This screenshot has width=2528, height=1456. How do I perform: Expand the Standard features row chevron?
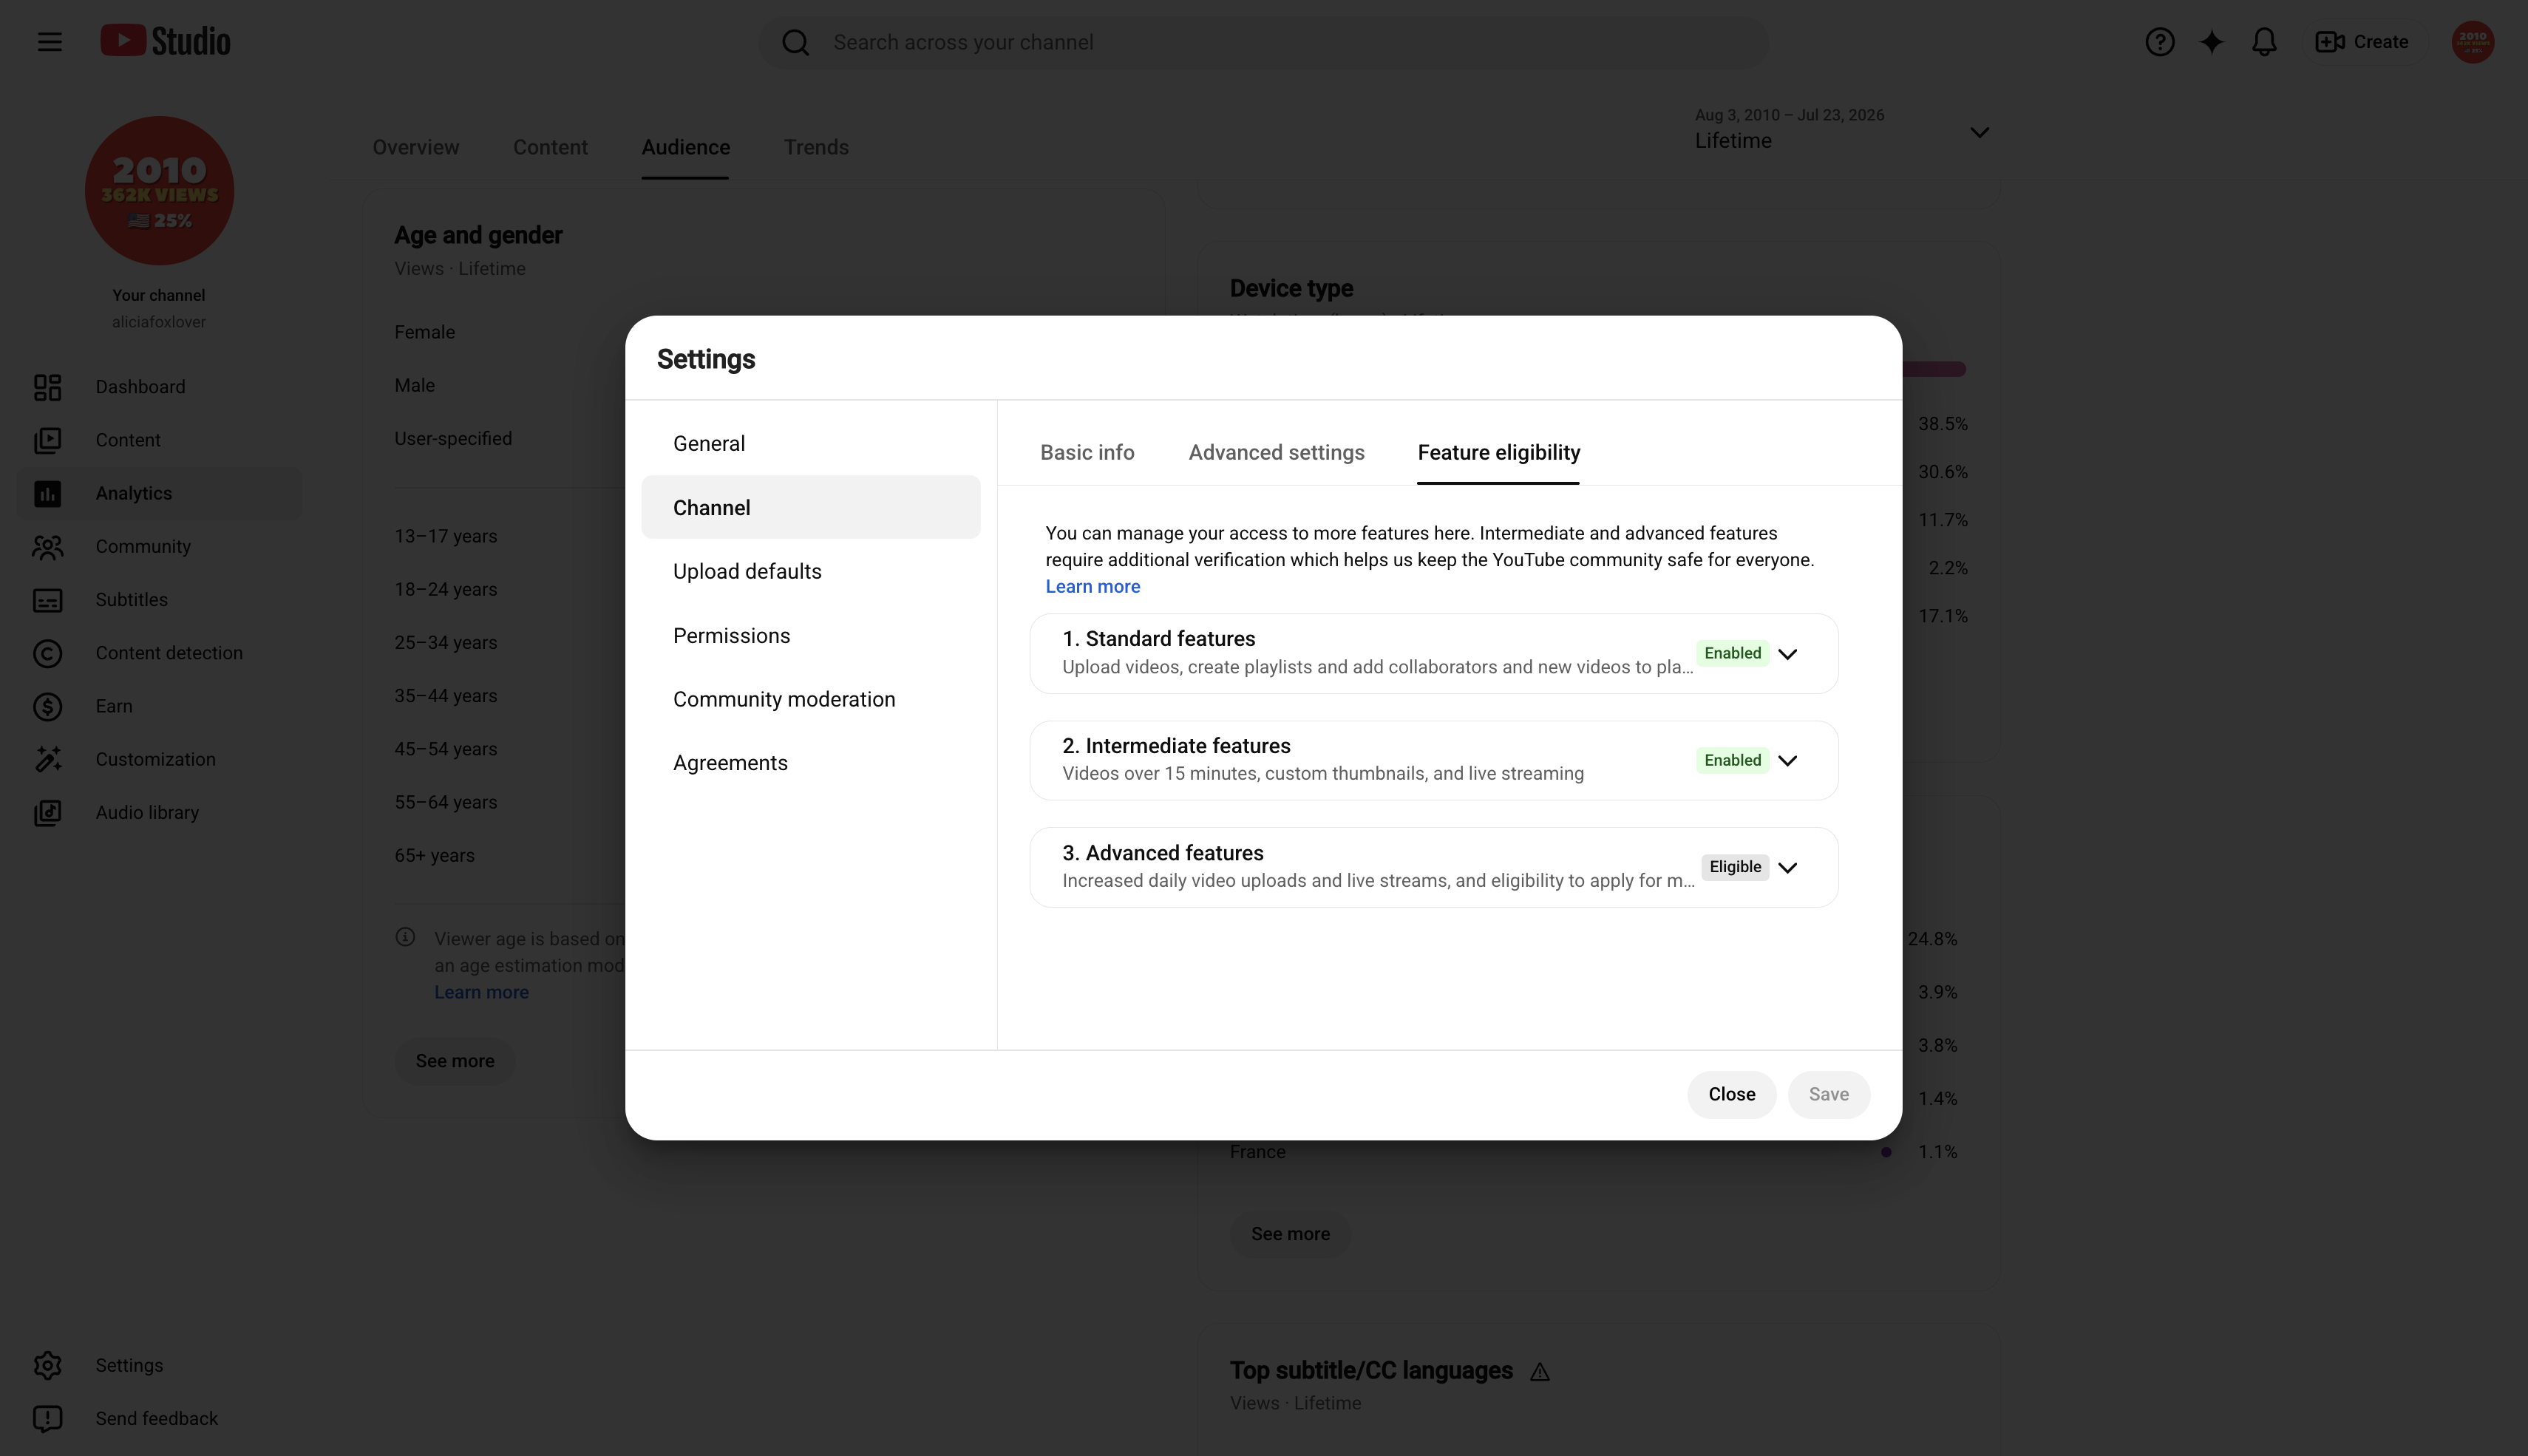(x=1788, y=653)
